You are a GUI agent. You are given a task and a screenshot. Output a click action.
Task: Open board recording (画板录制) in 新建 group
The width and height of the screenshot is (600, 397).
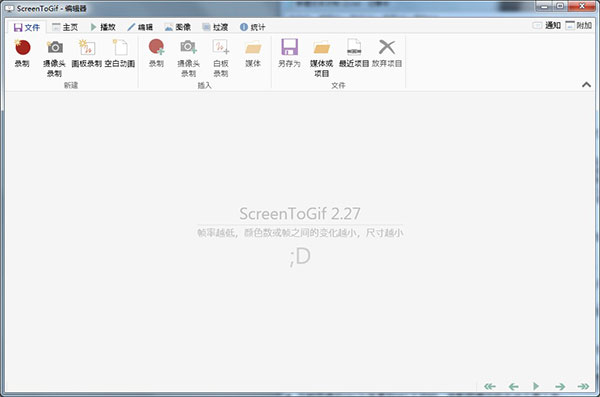pyautogui.click(x=87, y=54)
